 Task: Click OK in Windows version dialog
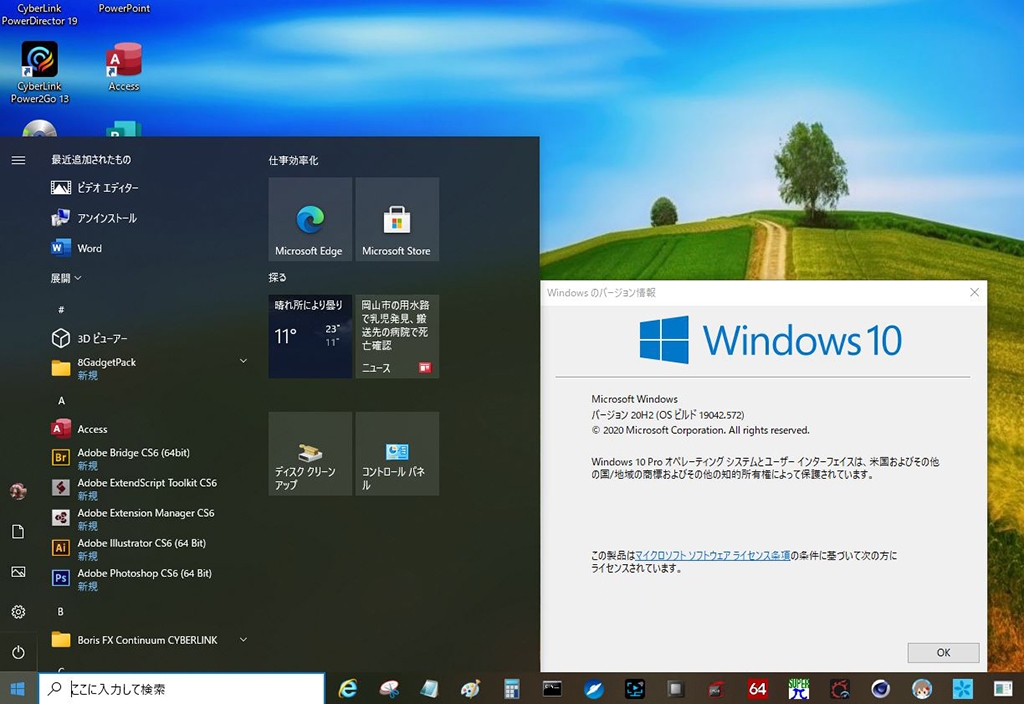click(943, 652)
